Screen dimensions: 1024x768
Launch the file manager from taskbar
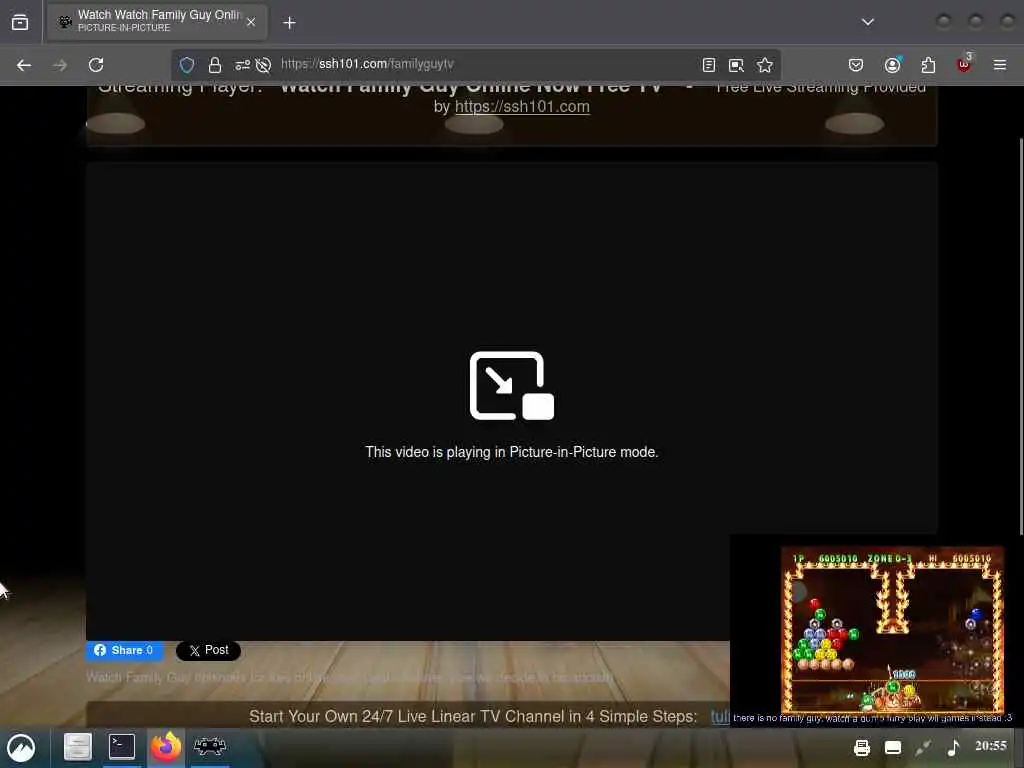pos(77,747)
